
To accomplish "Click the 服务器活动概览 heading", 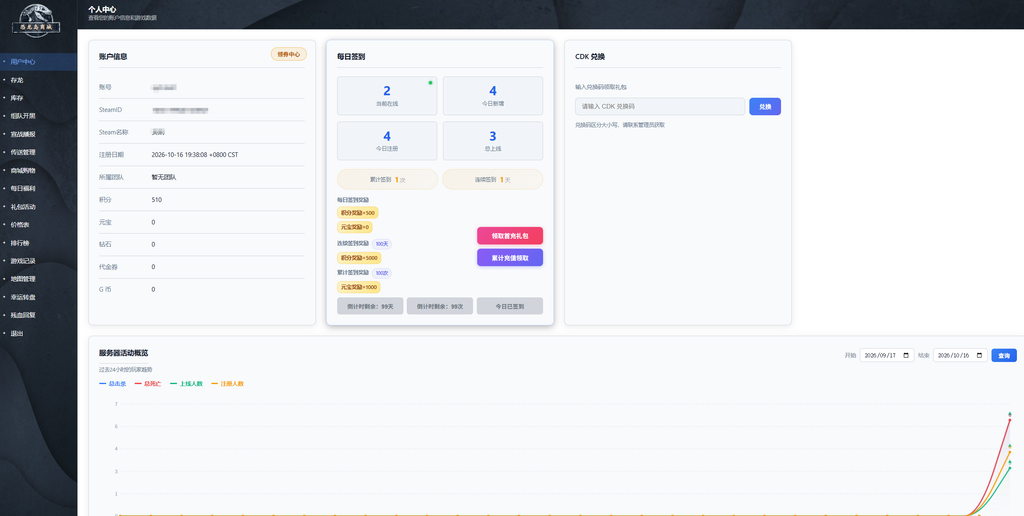I will [123, 353].
